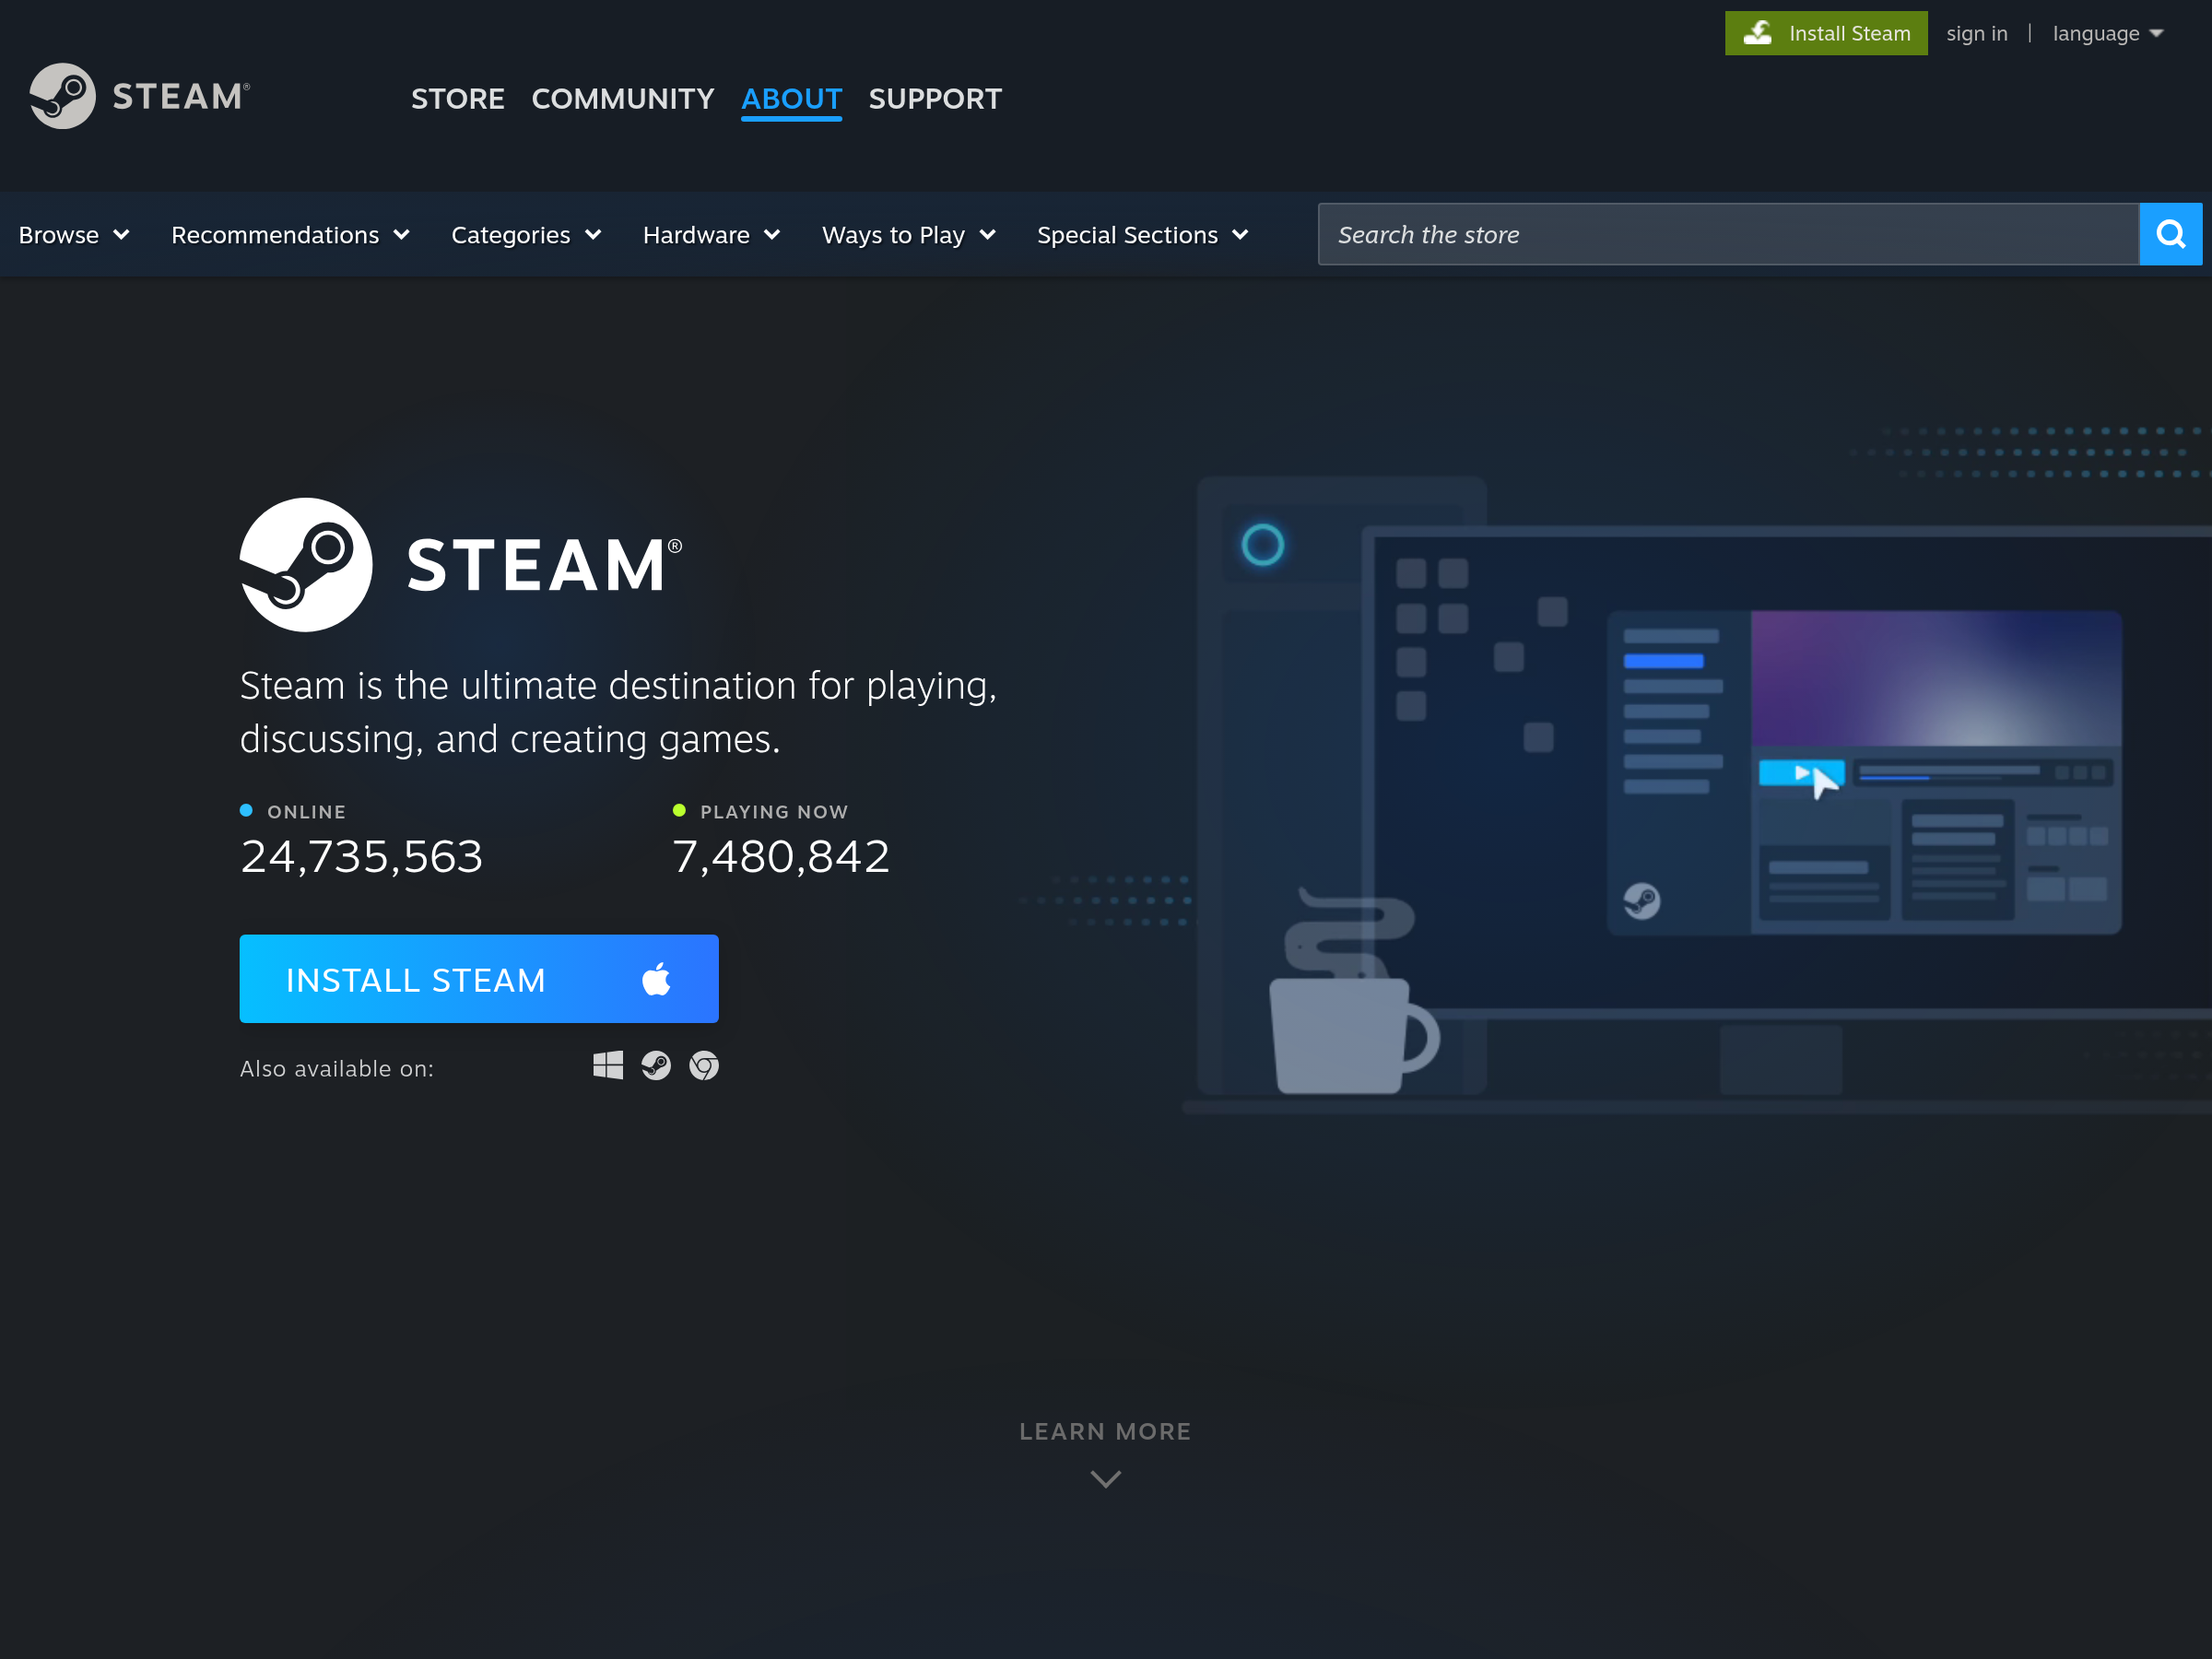Click the SteamOS platform icon

point(656,1065)
